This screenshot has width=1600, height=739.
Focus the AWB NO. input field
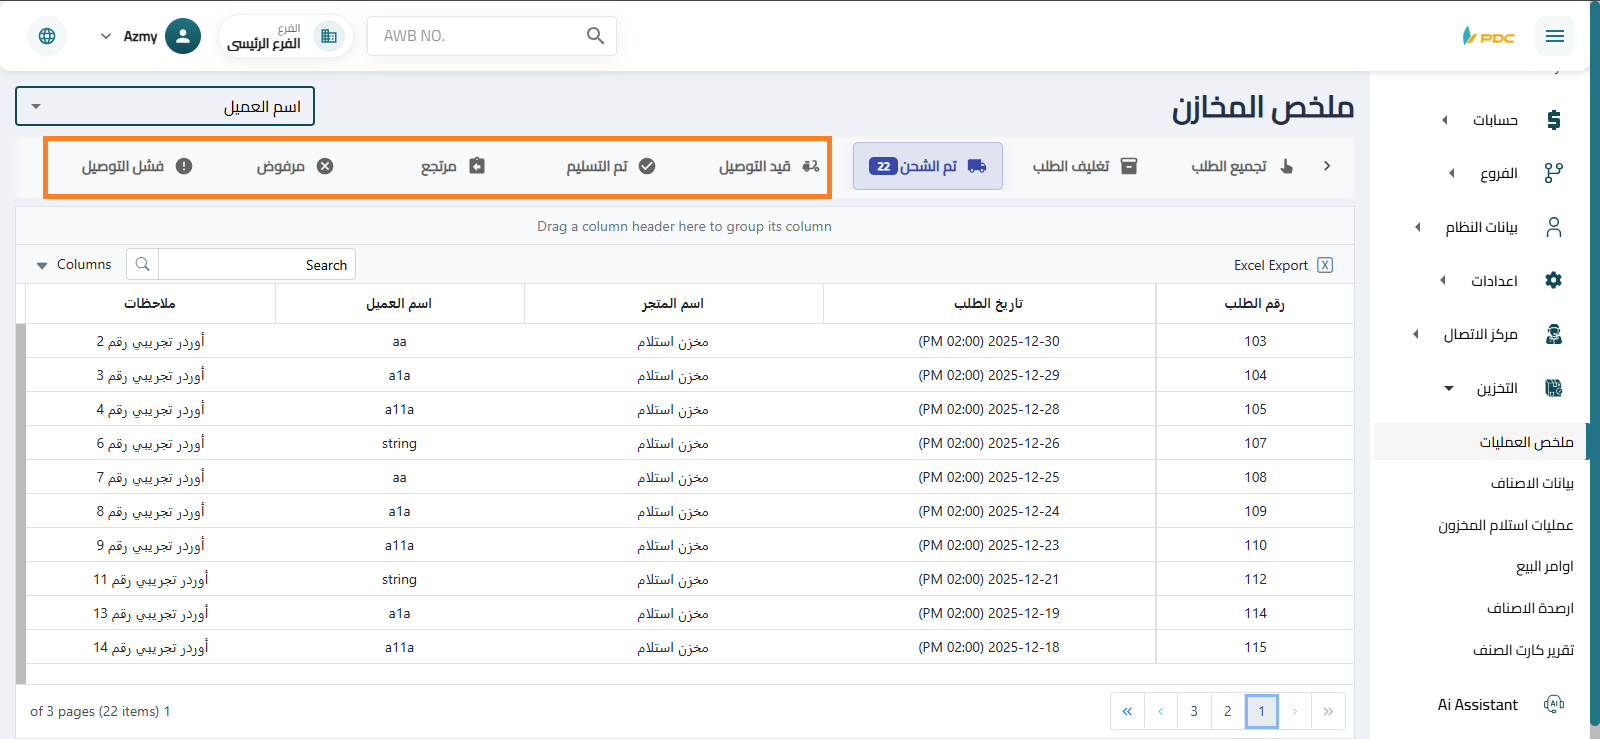tap(480, 36)
